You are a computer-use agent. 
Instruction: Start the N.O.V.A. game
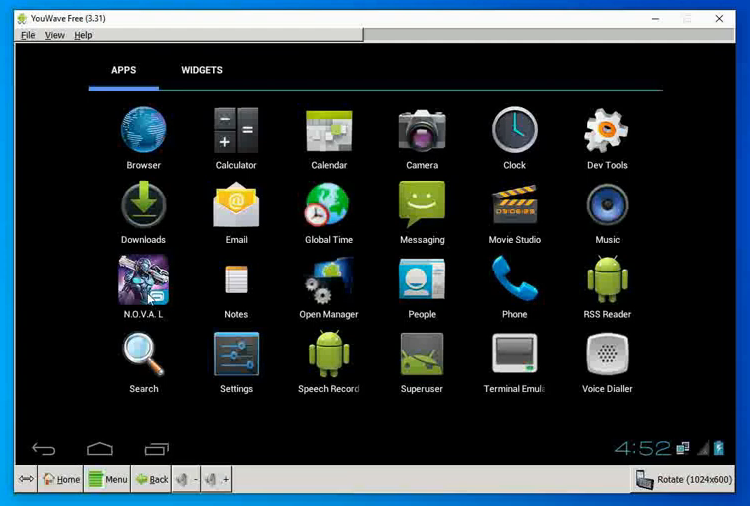[x=143, y=280]
